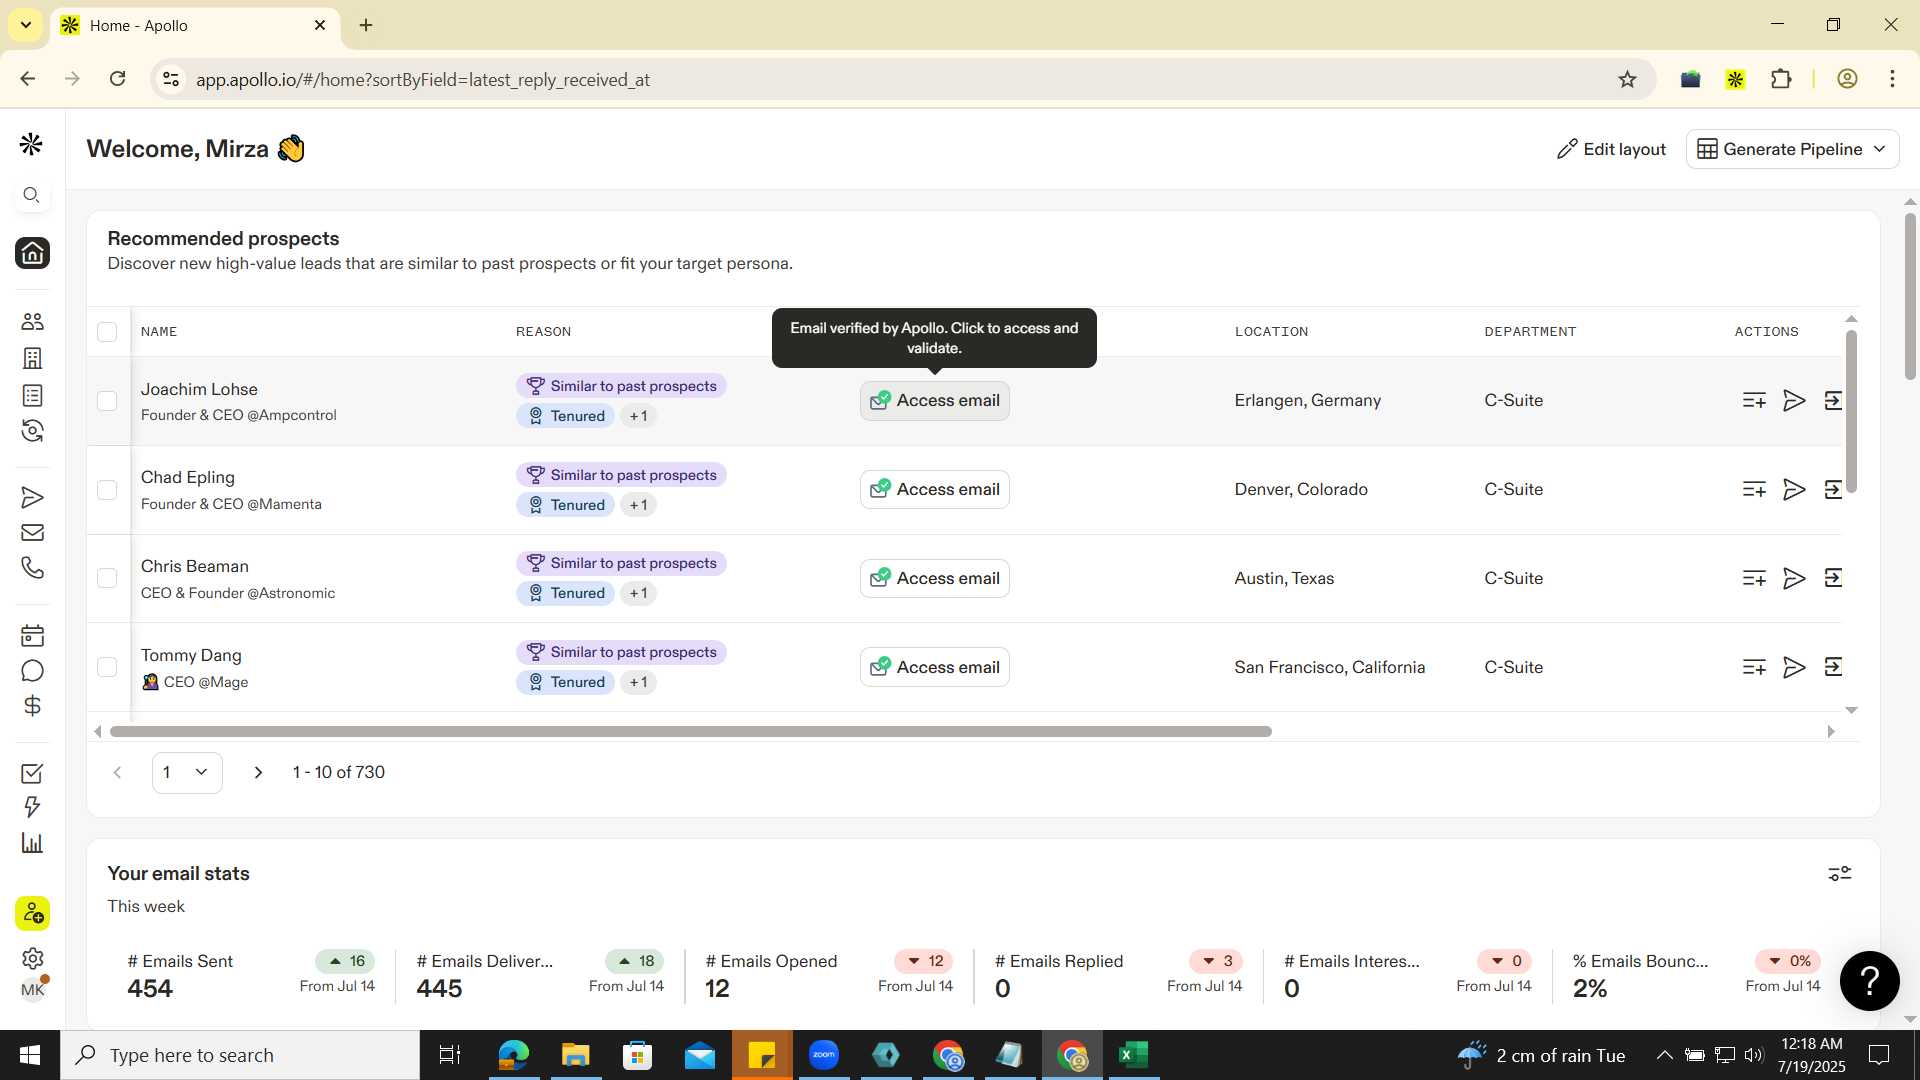This screenshot has width=1920, height=1080.
Task: Open Companies building icon in sidebar
Action: (x=32, y=358)
